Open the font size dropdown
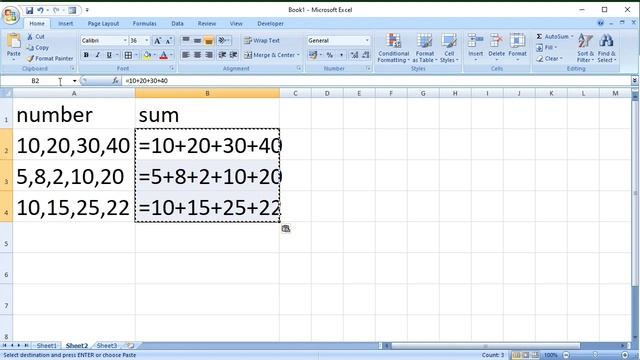Screen dimensions: 640x360 point(147,40)
